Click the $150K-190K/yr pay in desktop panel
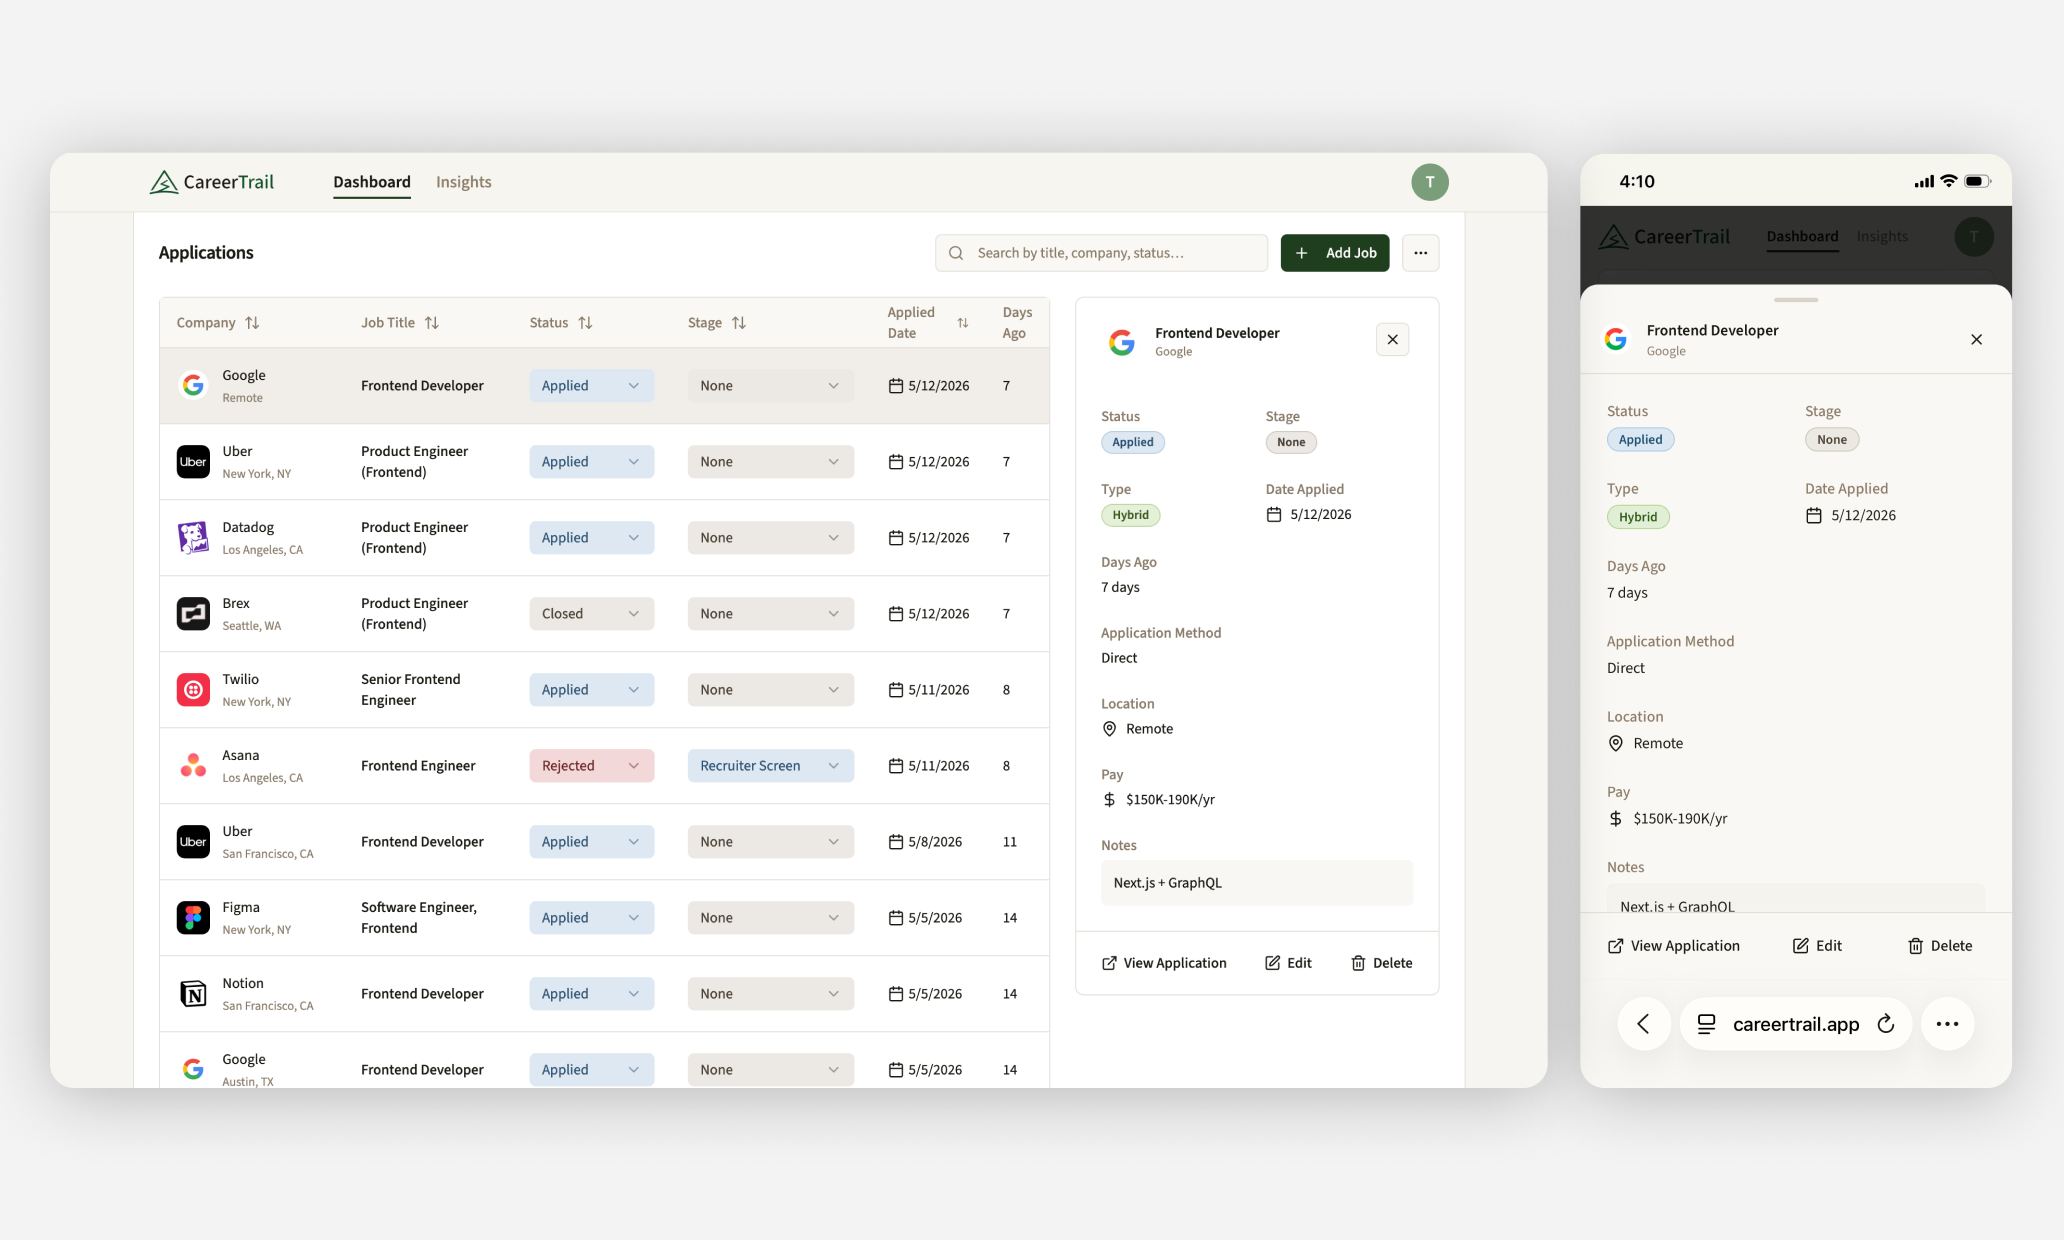The width and height of the screenshot is (2064, 1240). coord(1158,800)
